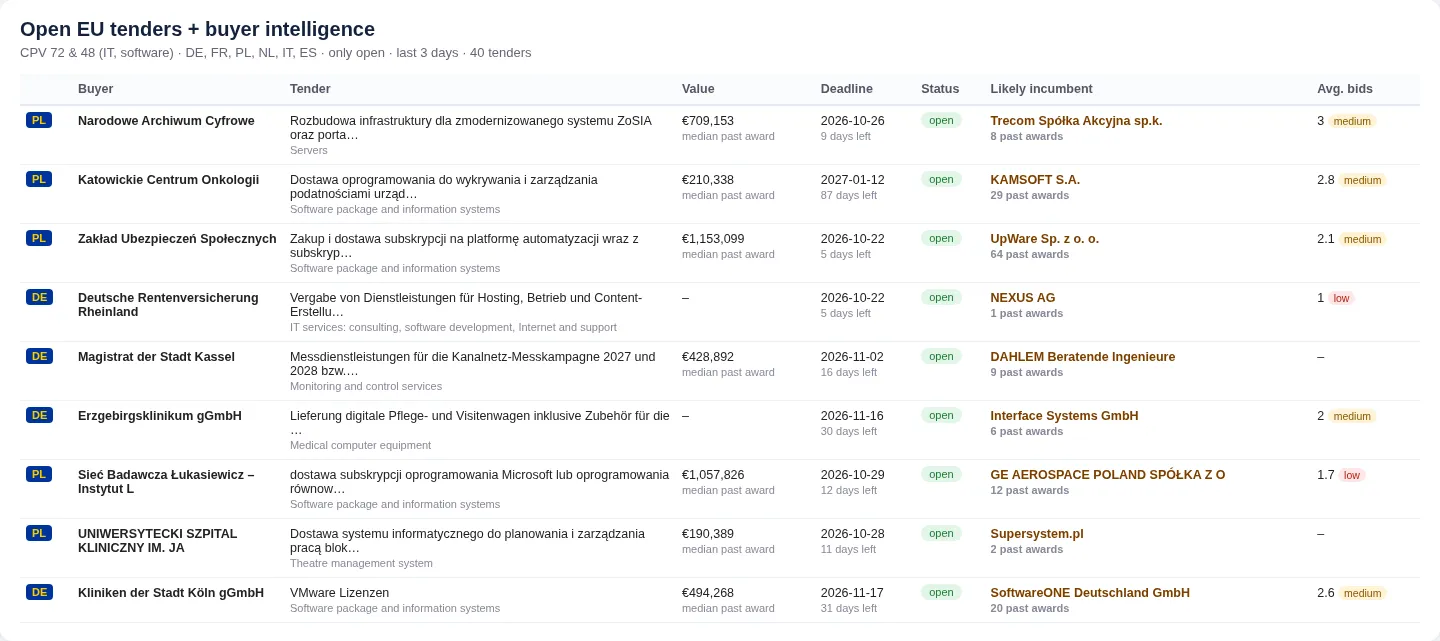
Task: Open incumbent Supersystem.pl
Action: pyautogui.click(x=1036, y=534)
